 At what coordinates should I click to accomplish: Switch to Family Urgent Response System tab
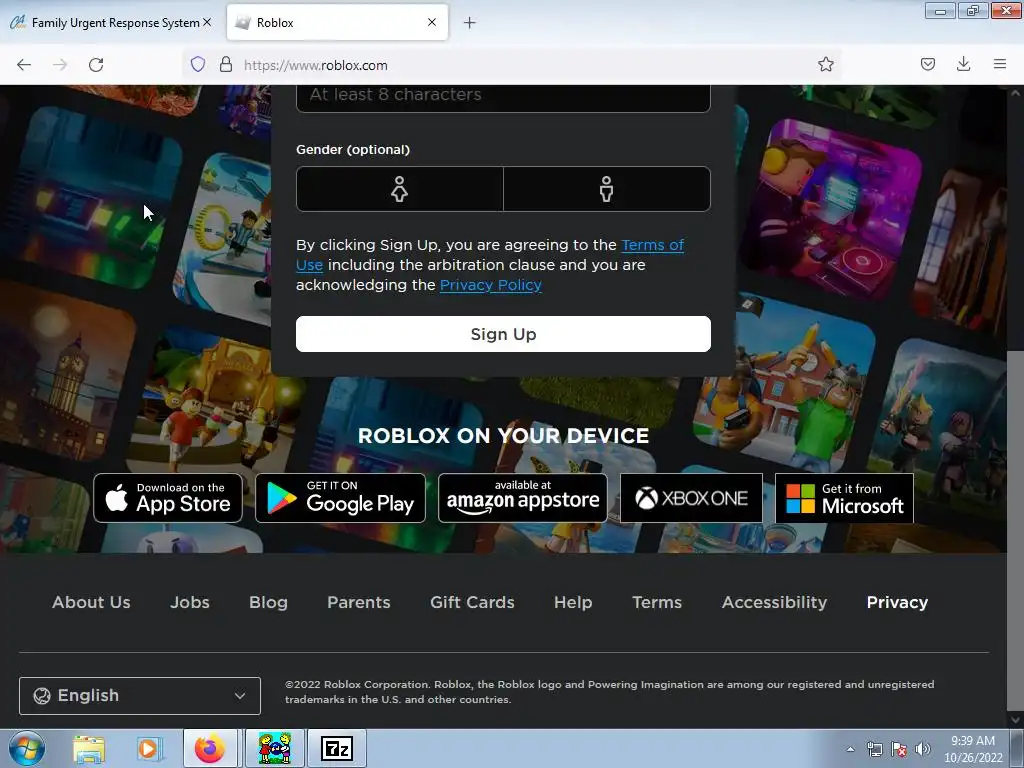111,22
